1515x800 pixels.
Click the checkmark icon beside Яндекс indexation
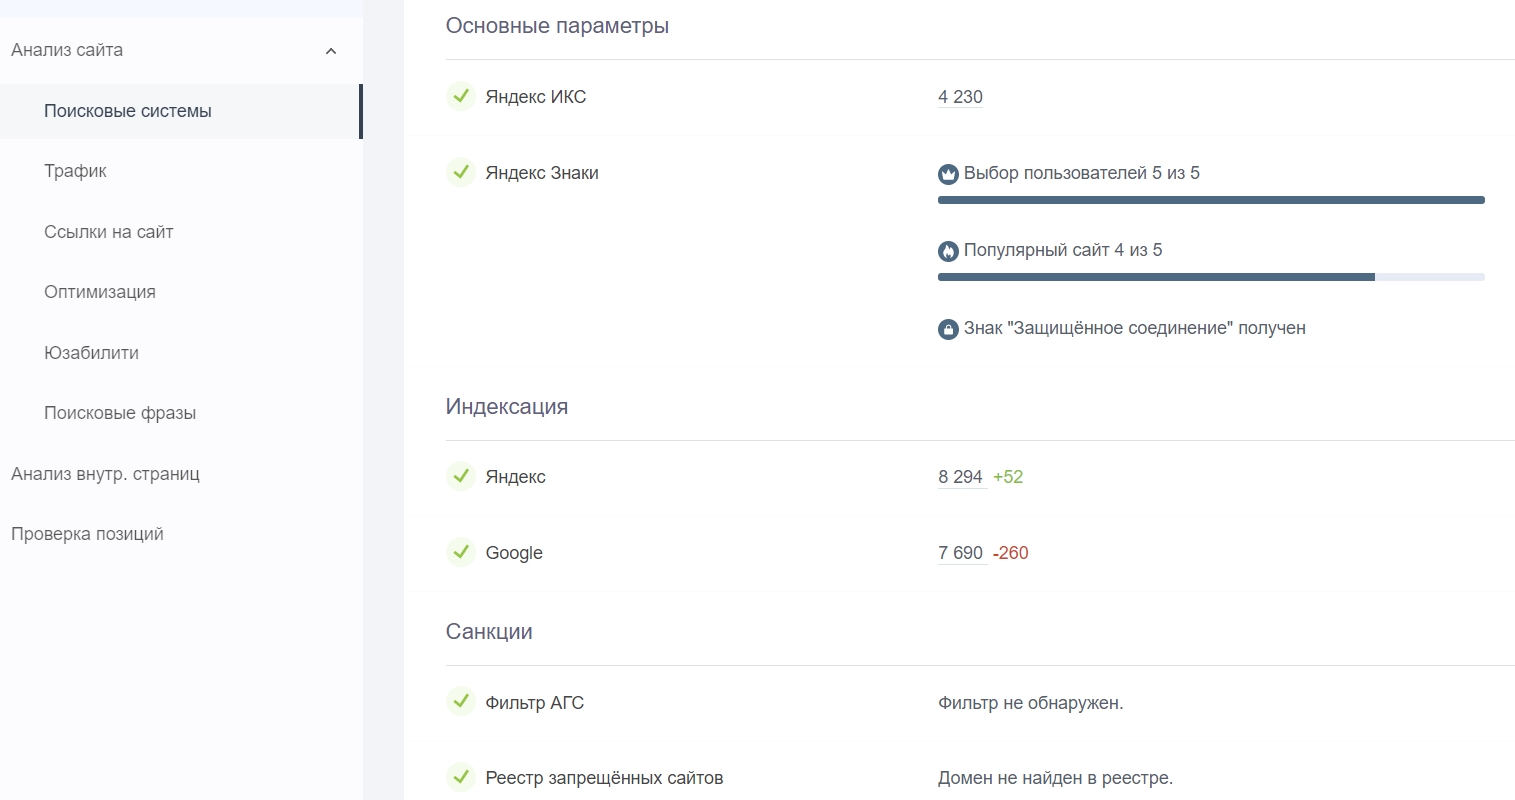pyautogui.click(x=460, y=476)
